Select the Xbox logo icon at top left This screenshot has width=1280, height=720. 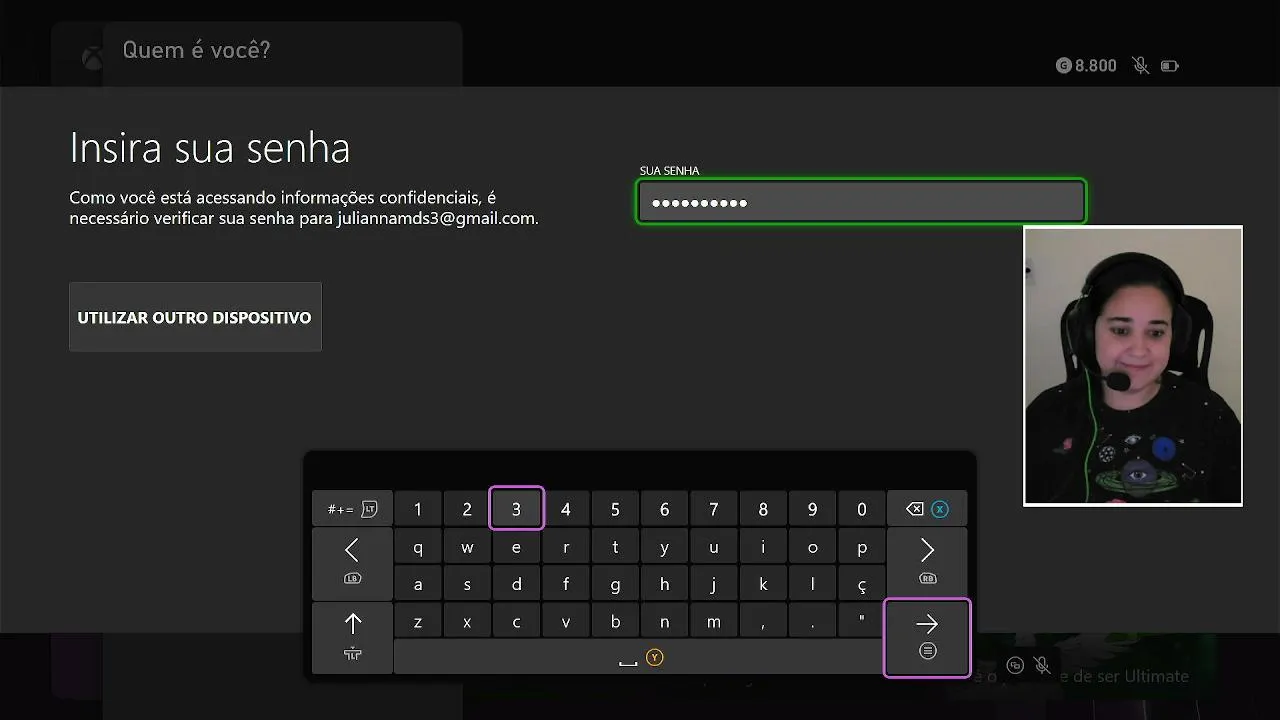pyautogui.click(x=92, y=58)
